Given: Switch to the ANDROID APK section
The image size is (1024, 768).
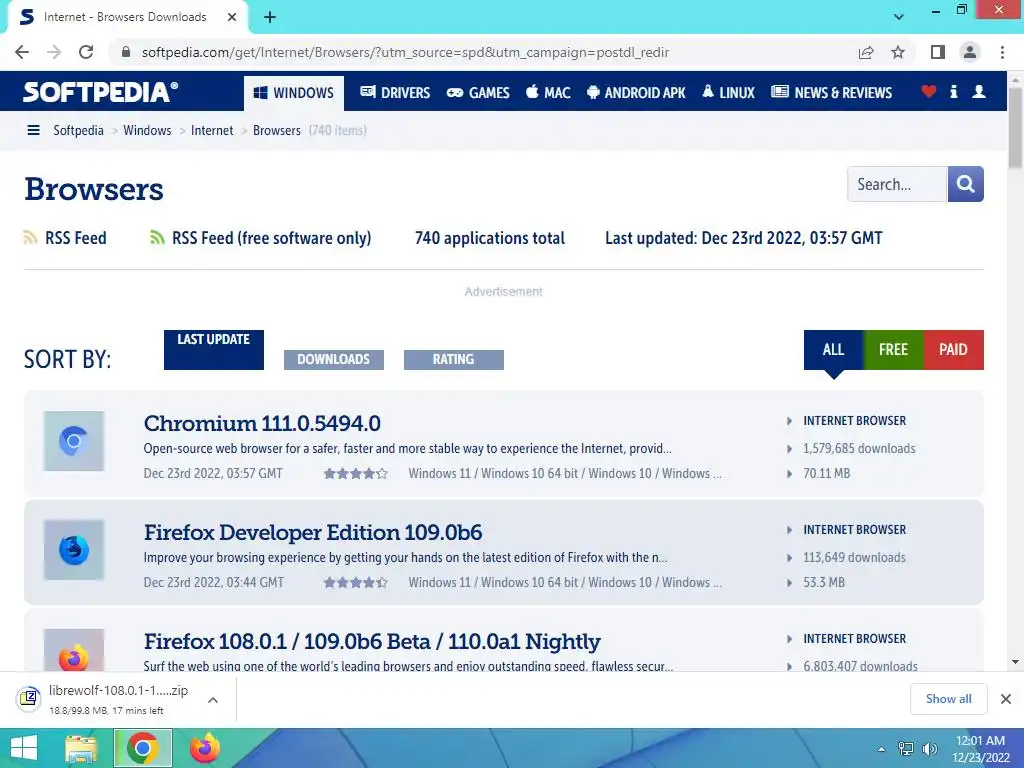Looking at the screenshot, I should pyautogui.click(x=636, y=93).
